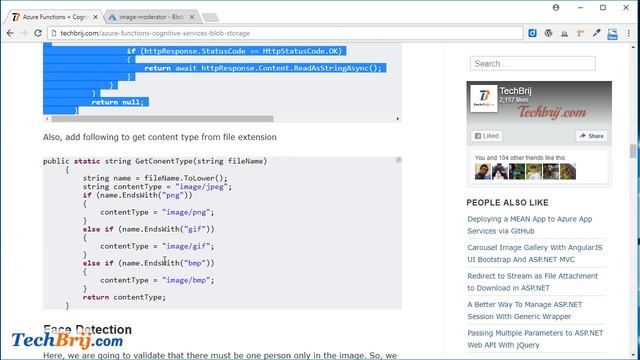Go back using the browser back arrow
Image resolution: width=640 pixels, height=360 pixels.
(x=10, y=33)
